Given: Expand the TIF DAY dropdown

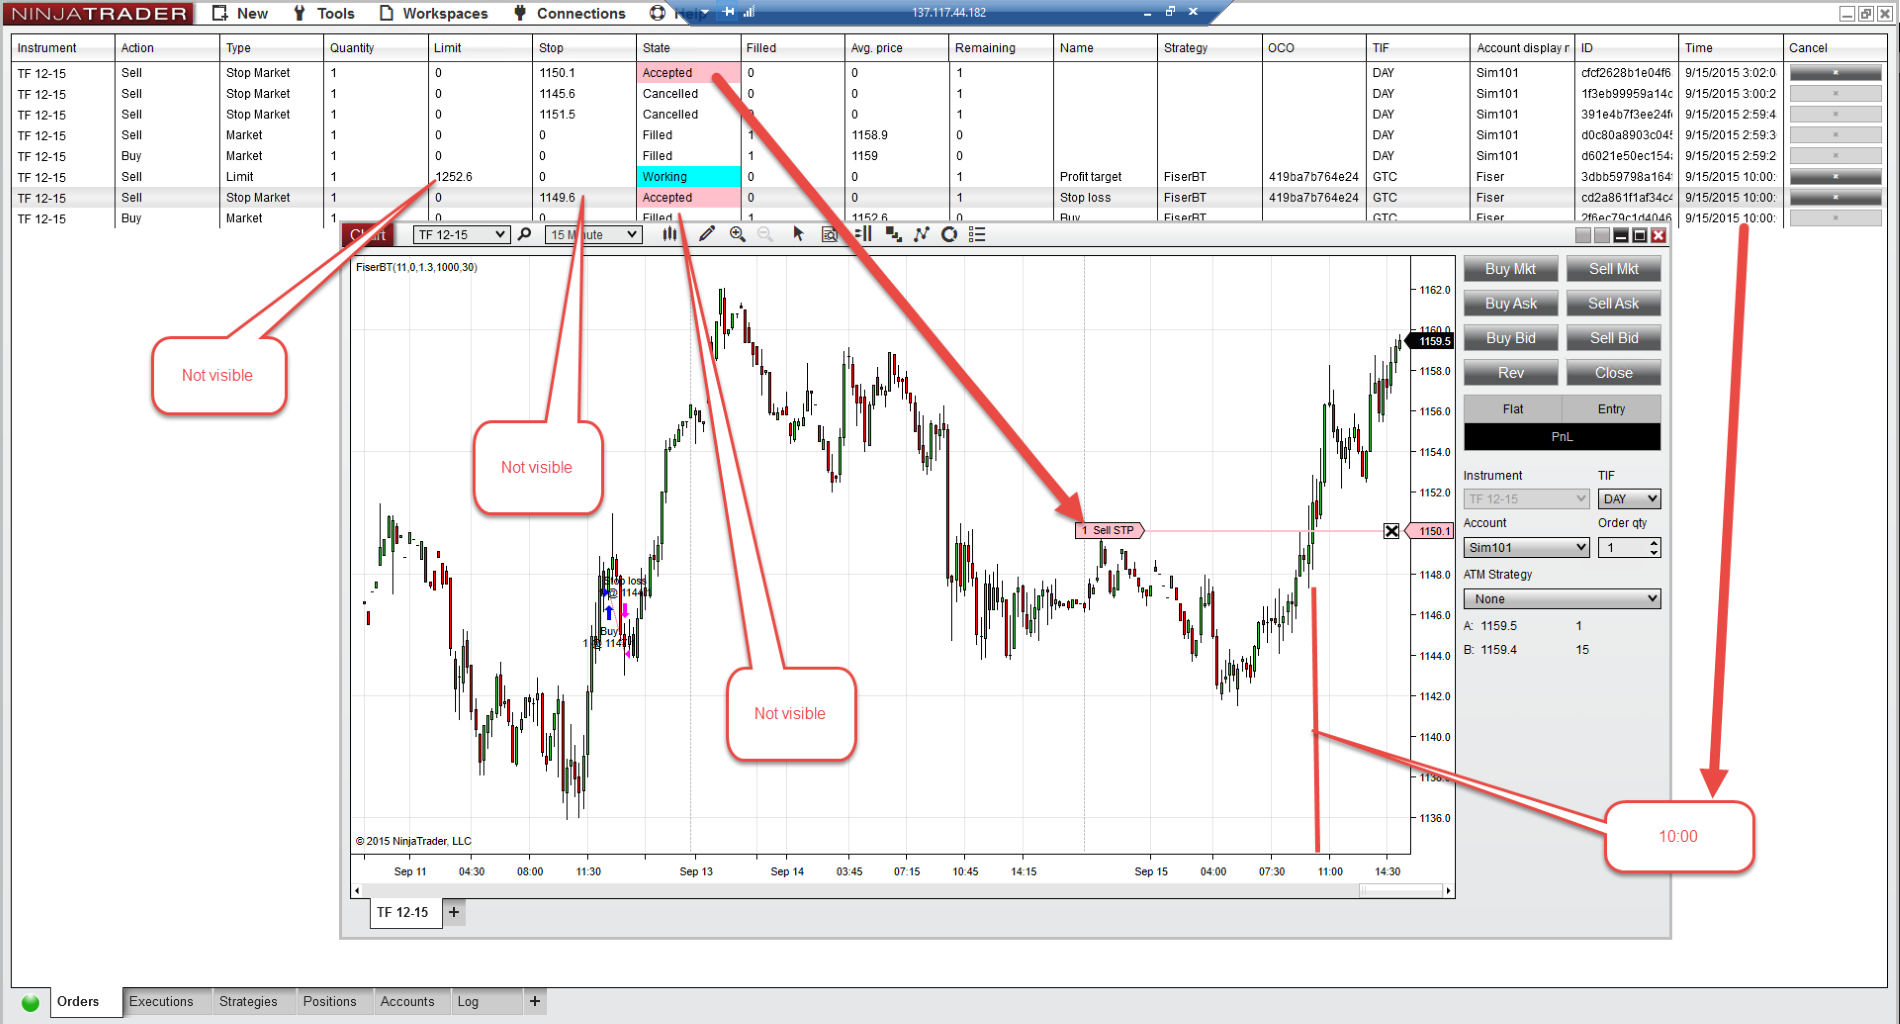Looking at the screenshot, I should click(1629, 499).
